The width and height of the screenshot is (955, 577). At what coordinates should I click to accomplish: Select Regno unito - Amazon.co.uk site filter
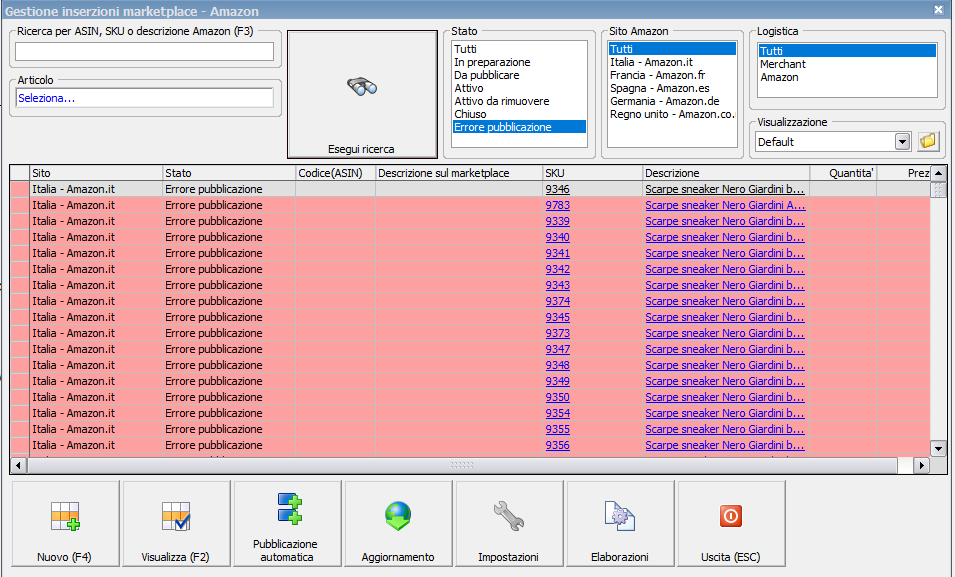672,114
